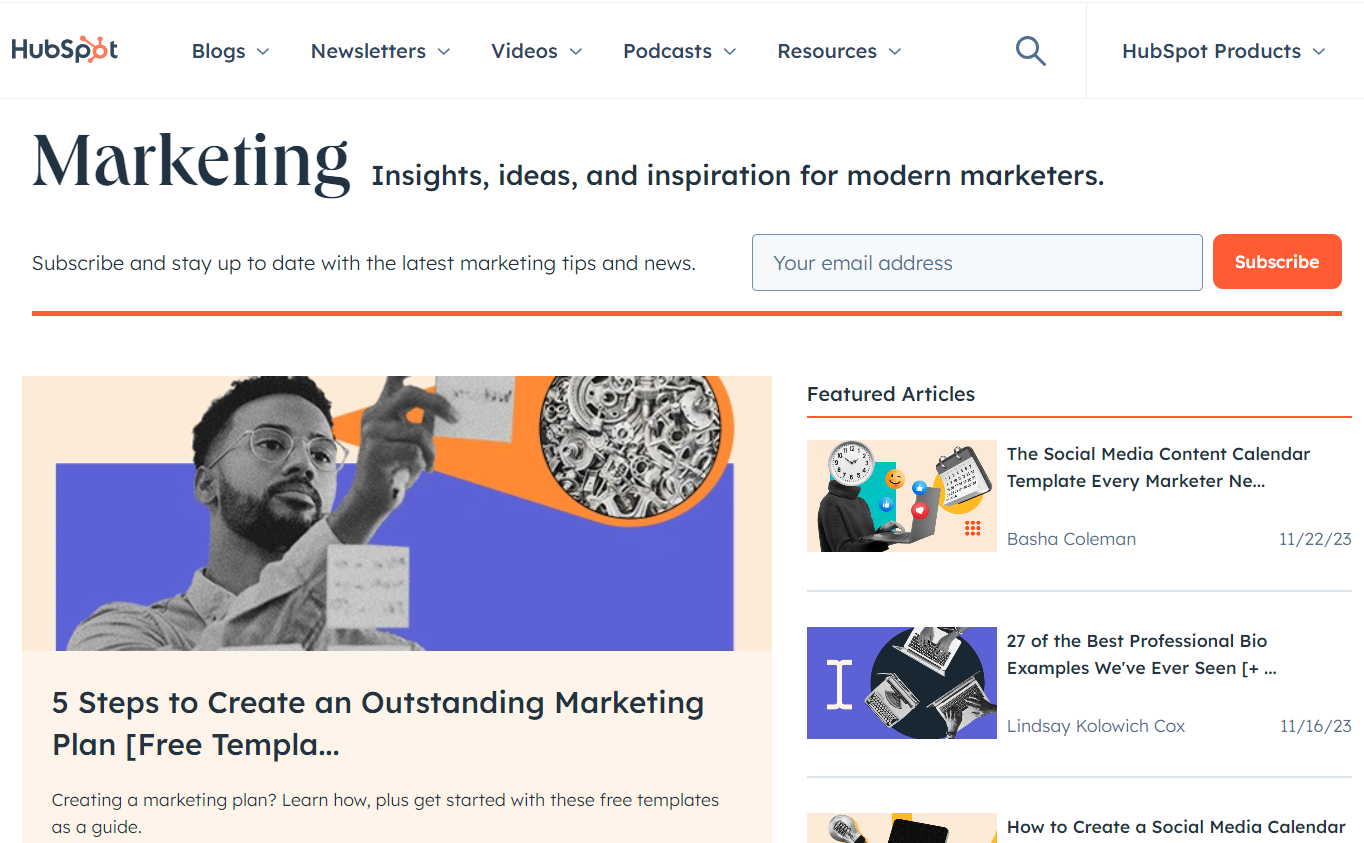1364x843 pixels.
Task: Click the Social Media Content Calendar thumbnail
Action: pos(901,496)
